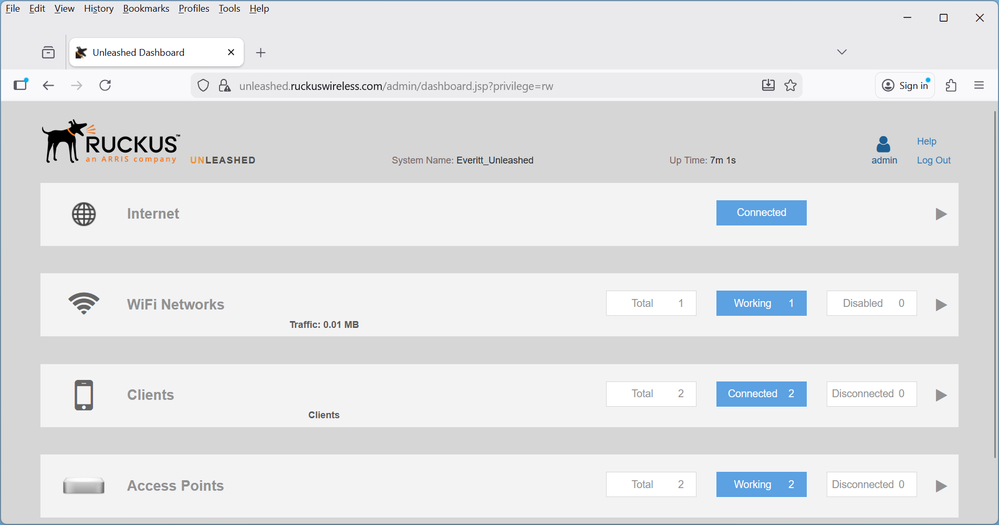
Task: Go back with the browser back arrow
Action: pyautogui.click(x=48, y=85)
